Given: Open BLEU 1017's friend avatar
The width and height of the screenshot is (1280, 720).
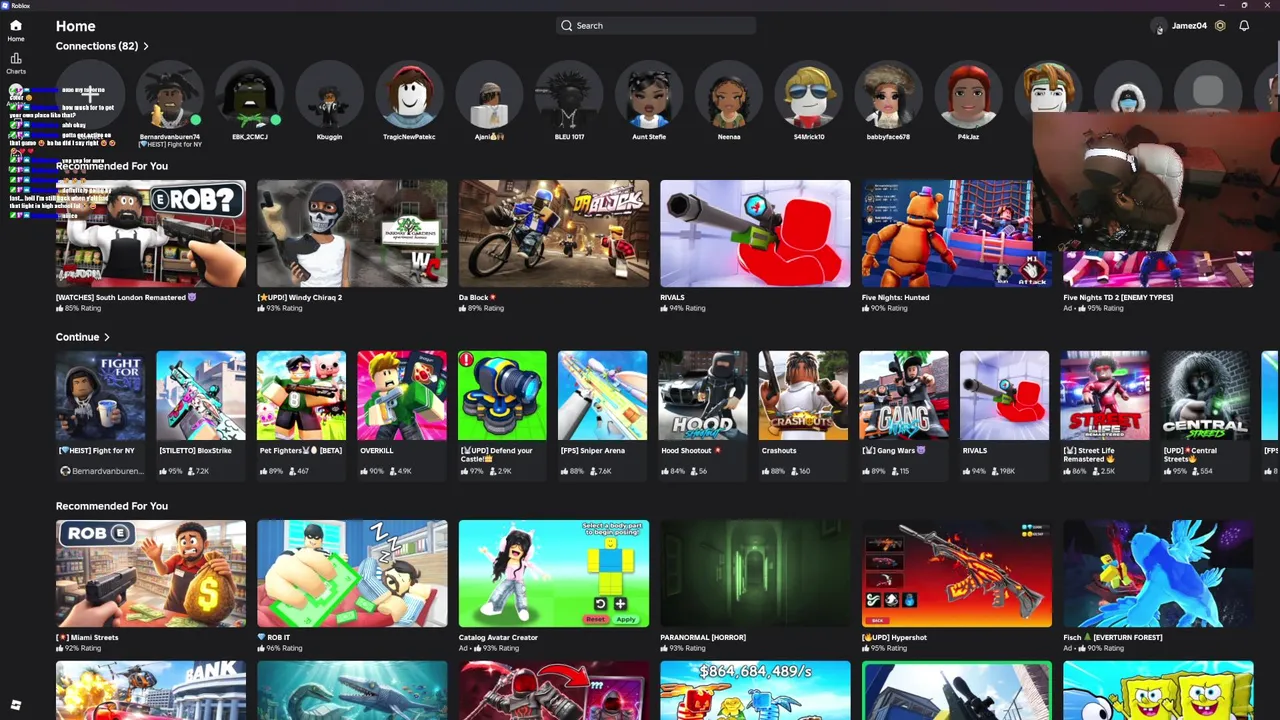Looking at the screenshot, I should [569, 95].
